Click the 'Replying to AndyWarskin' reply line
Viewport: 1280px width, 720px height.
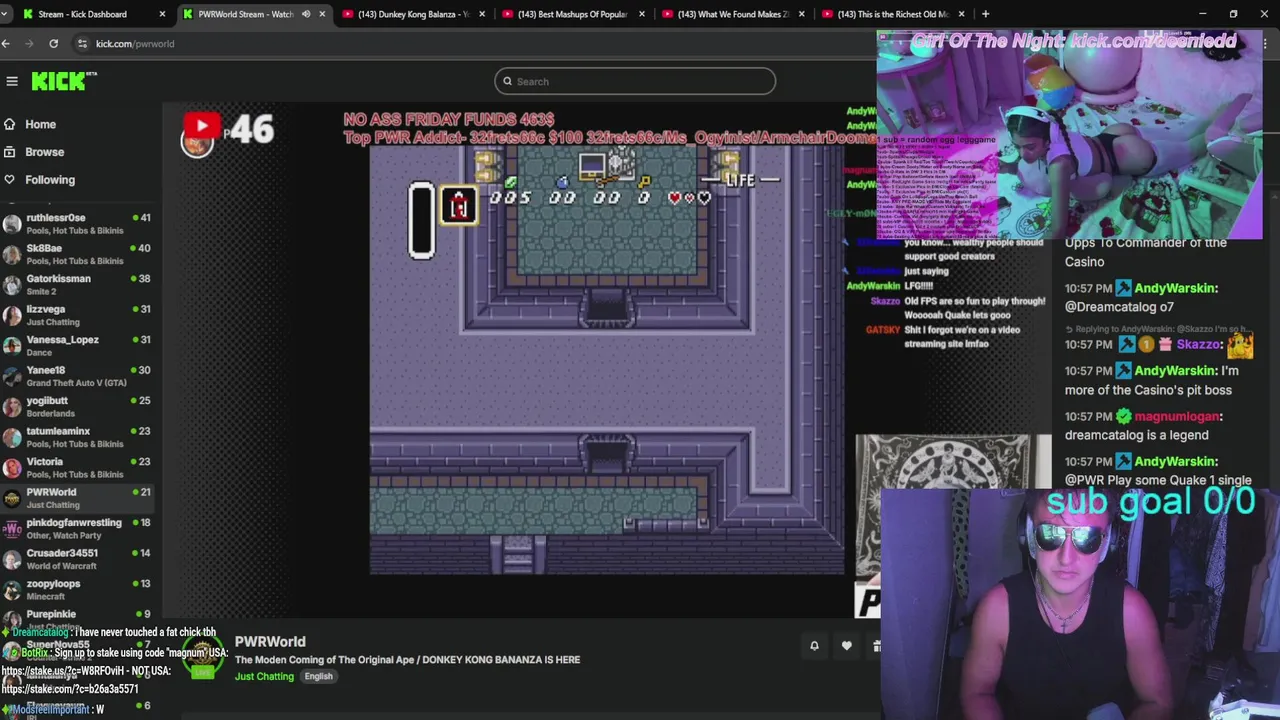(1156, 329)
